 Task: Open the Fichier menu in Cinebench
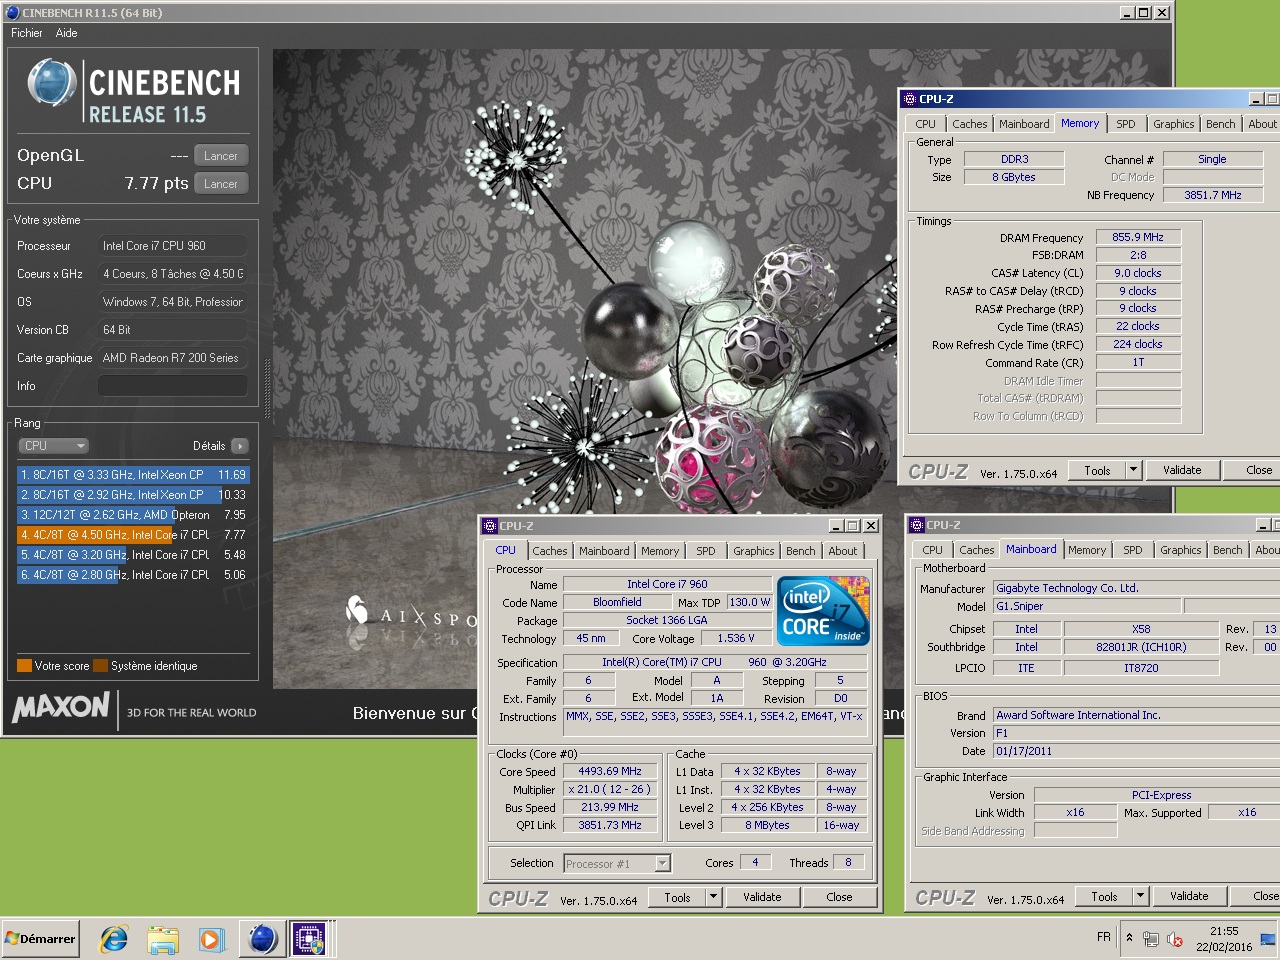tap(27, 33)
